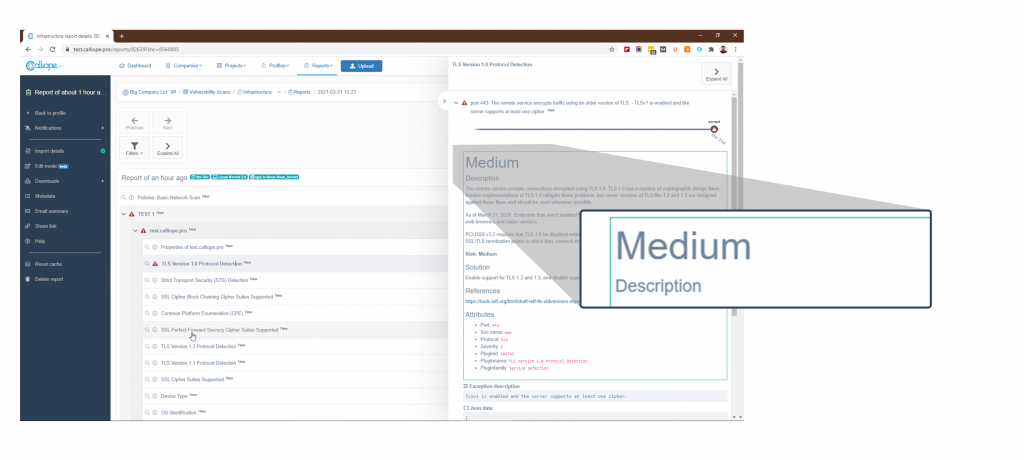Click the magnifier icon beside Policies: Basic Network Scan

(x=123, y=197)
